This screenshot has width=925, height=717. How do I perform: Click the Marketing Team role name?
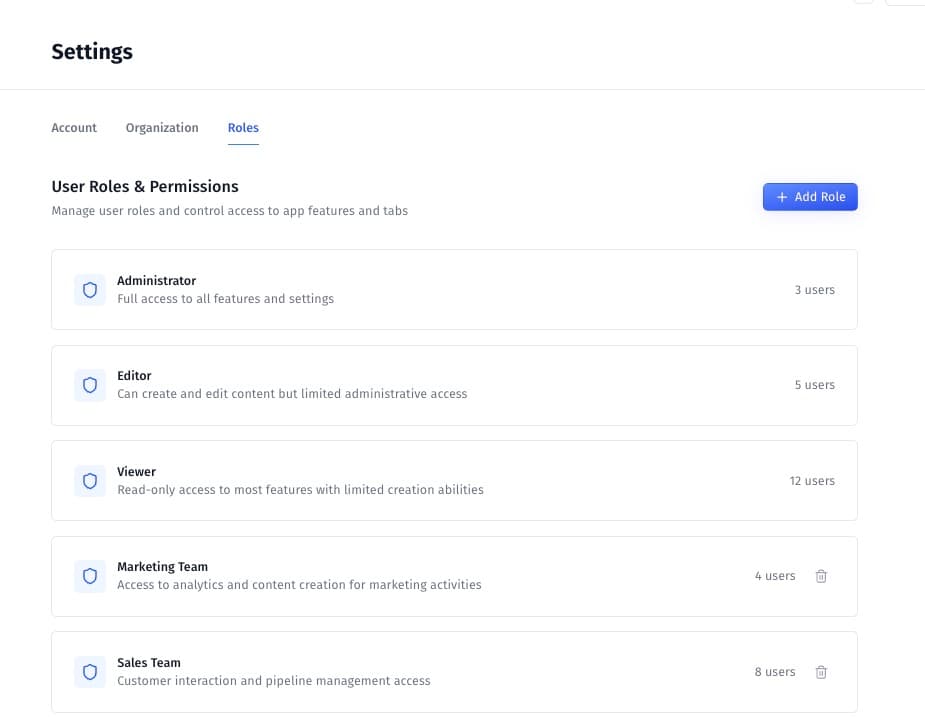pos(162,567)
